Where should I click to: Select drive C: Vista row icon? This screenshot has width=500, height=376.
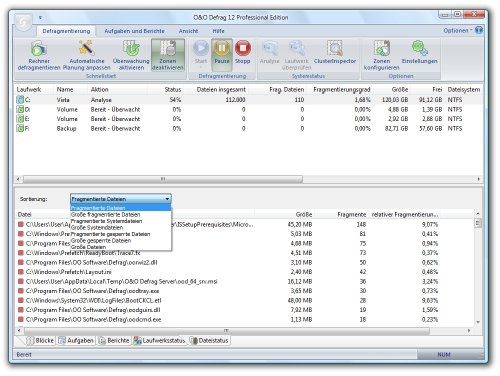(x=20, y=100)
